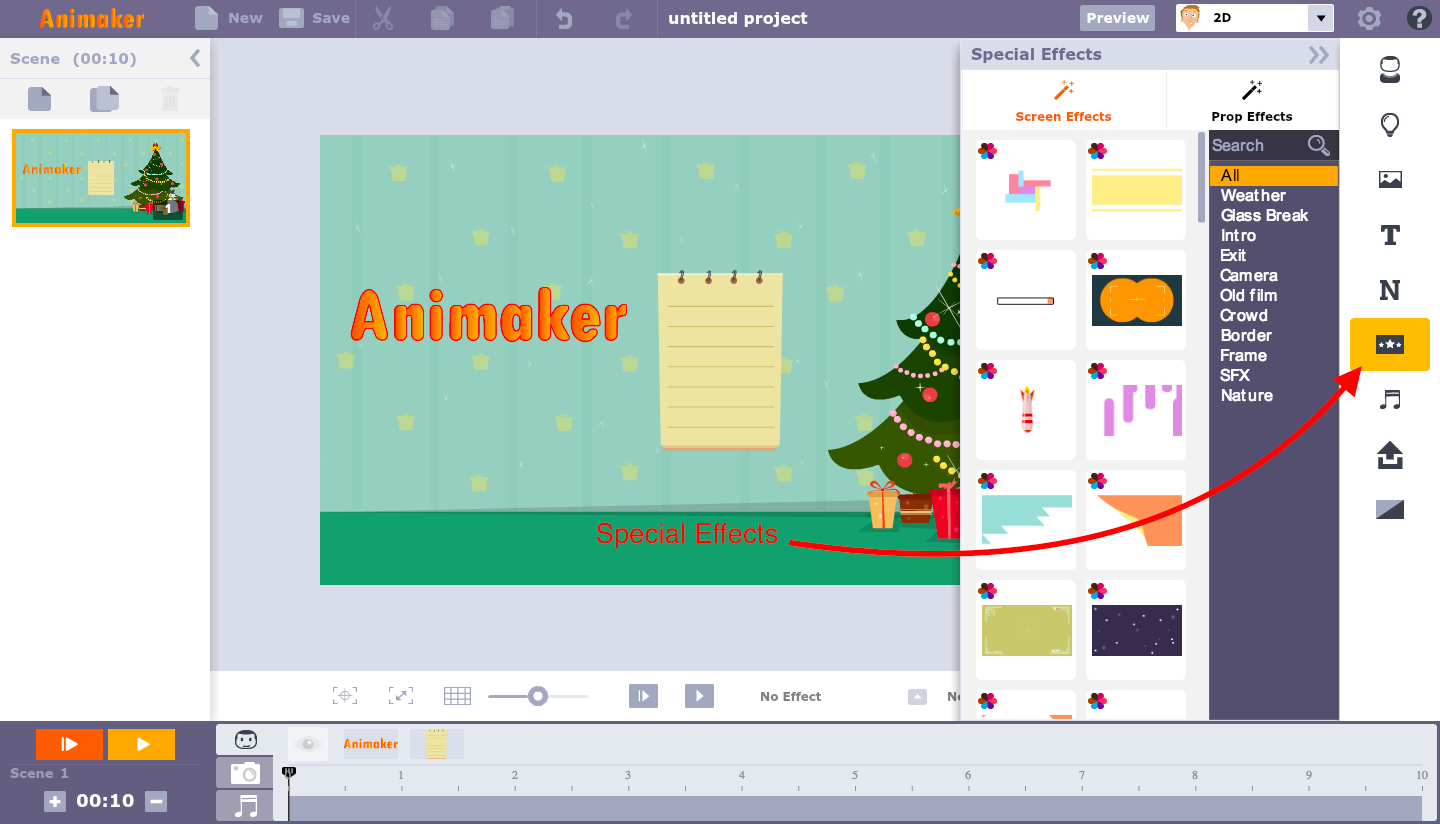Collapse the Scene panel

point(195,58)
